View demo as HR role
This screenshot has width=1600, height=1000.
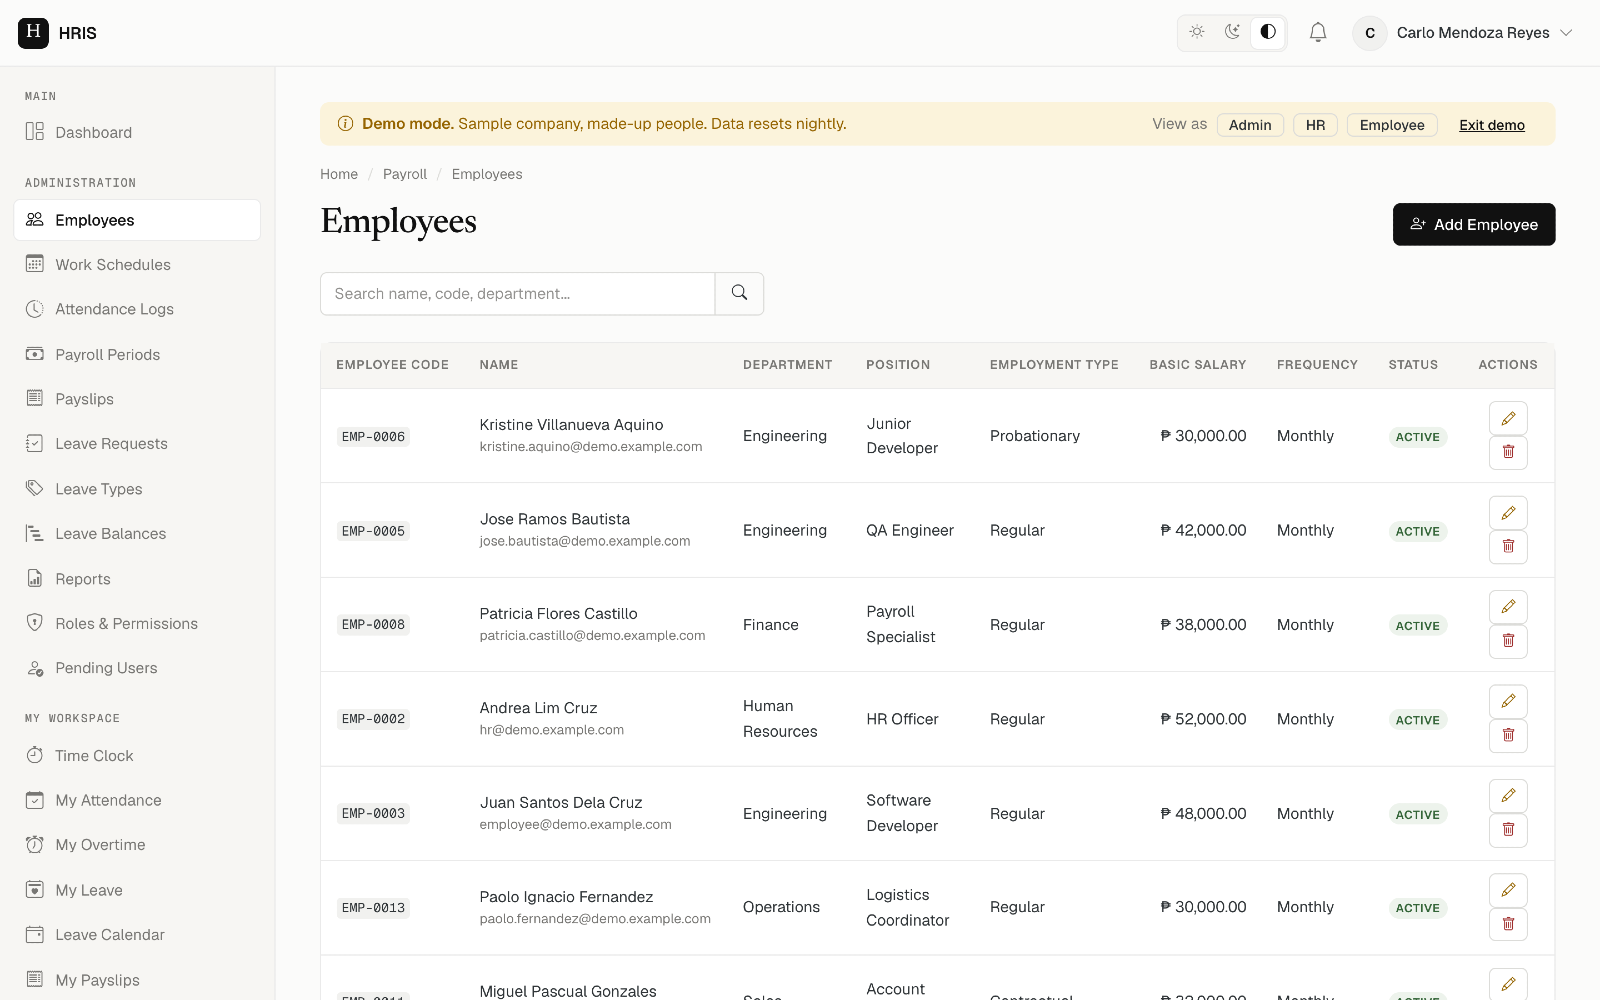tap(1315, 125)
